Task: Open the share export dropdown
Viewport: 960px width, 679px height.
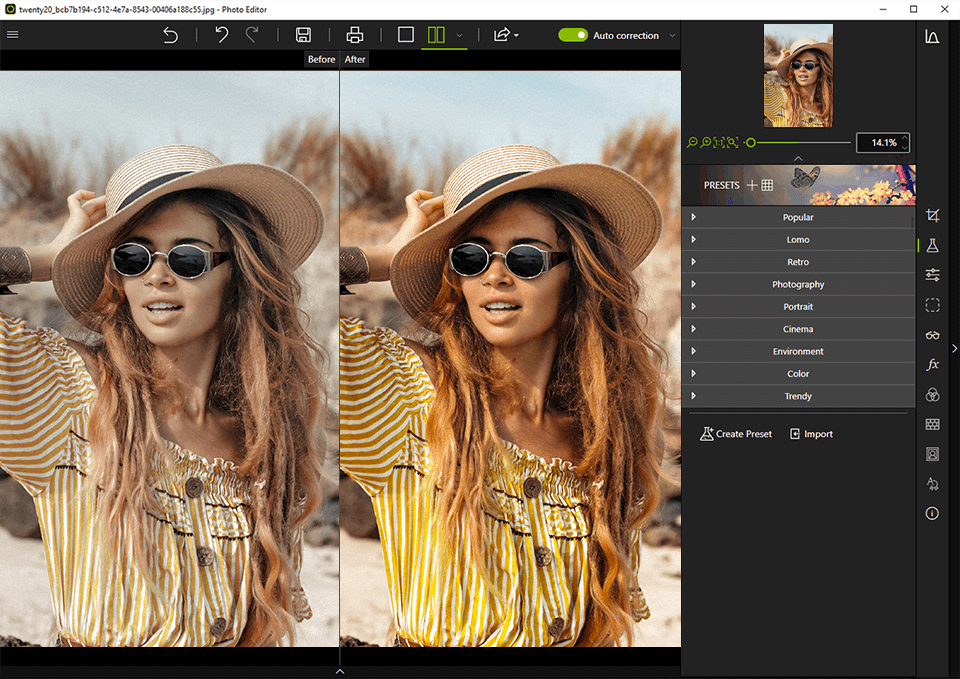Action: [x=505, y=35]
